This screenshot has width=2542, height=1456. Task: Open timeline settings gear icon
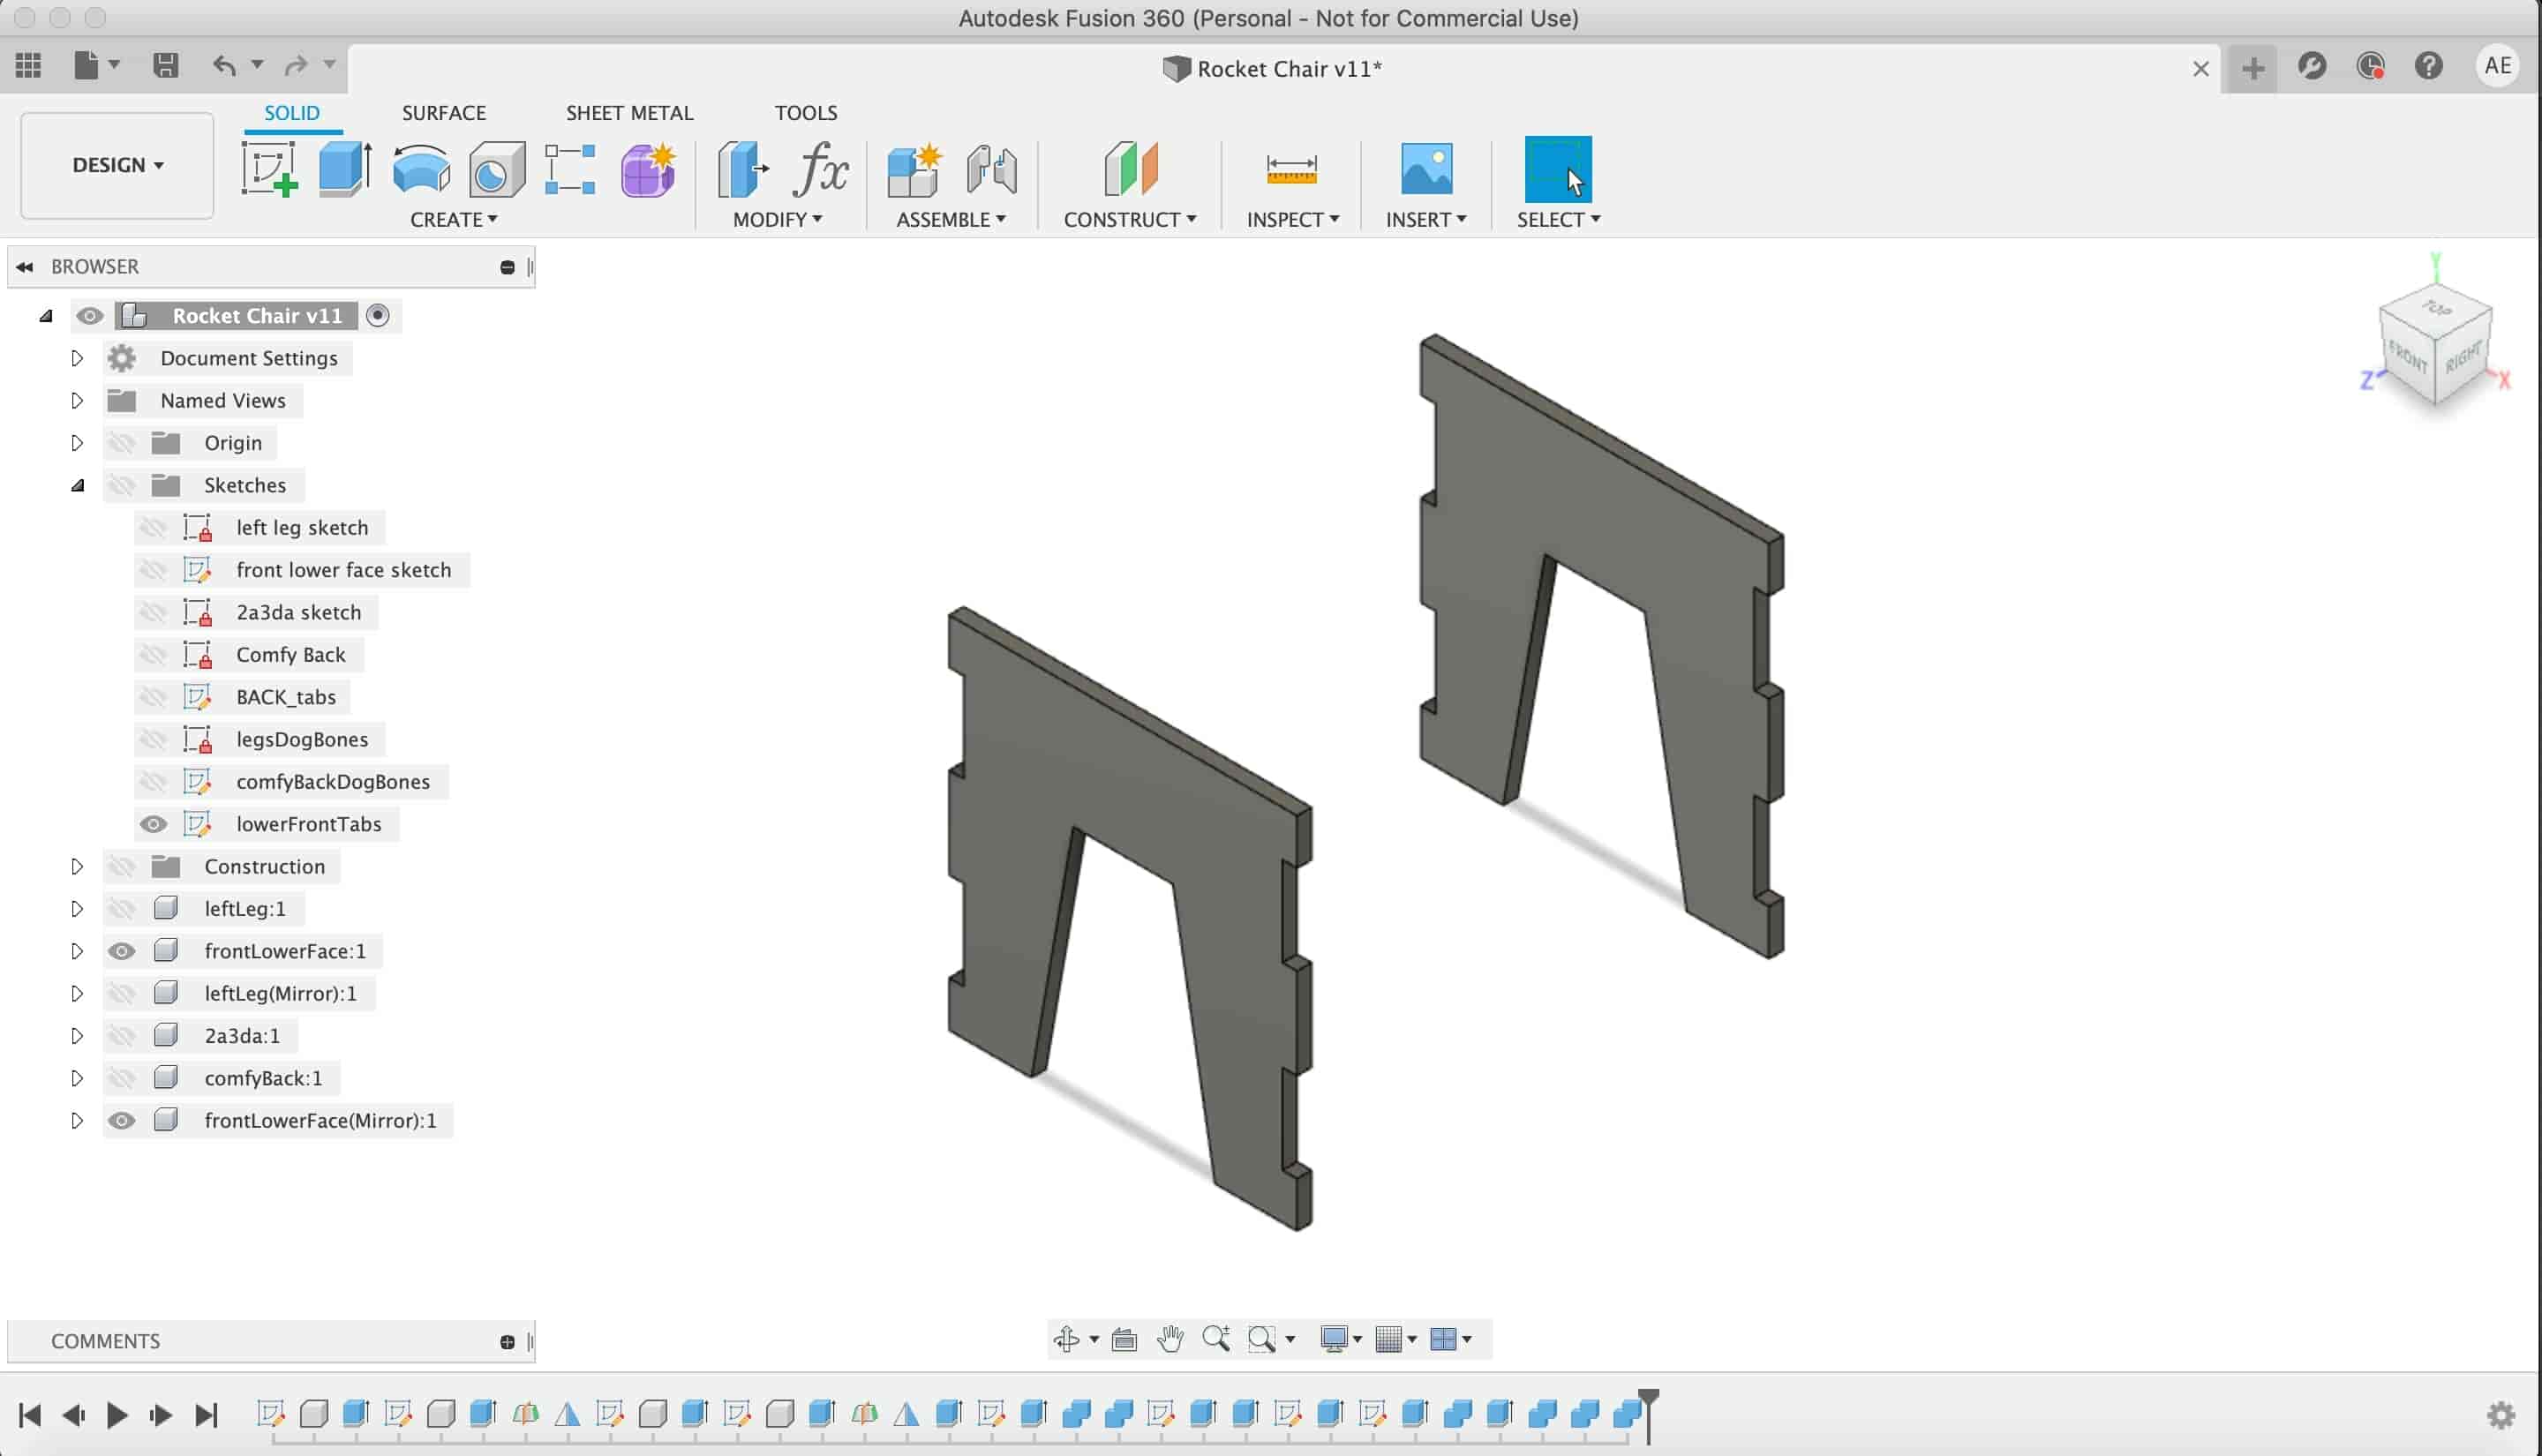pos(2502,1415)
